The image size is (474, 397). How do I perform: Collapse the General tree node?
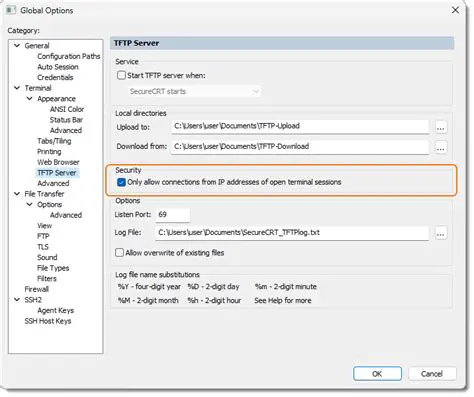17,45
